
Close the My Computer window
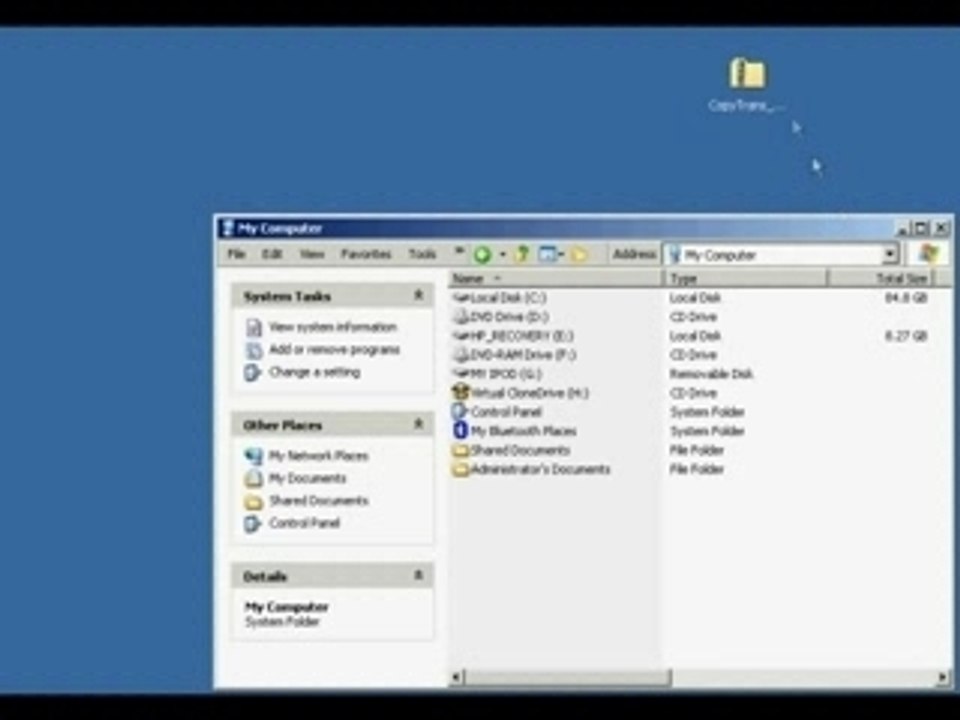[942, 228]
